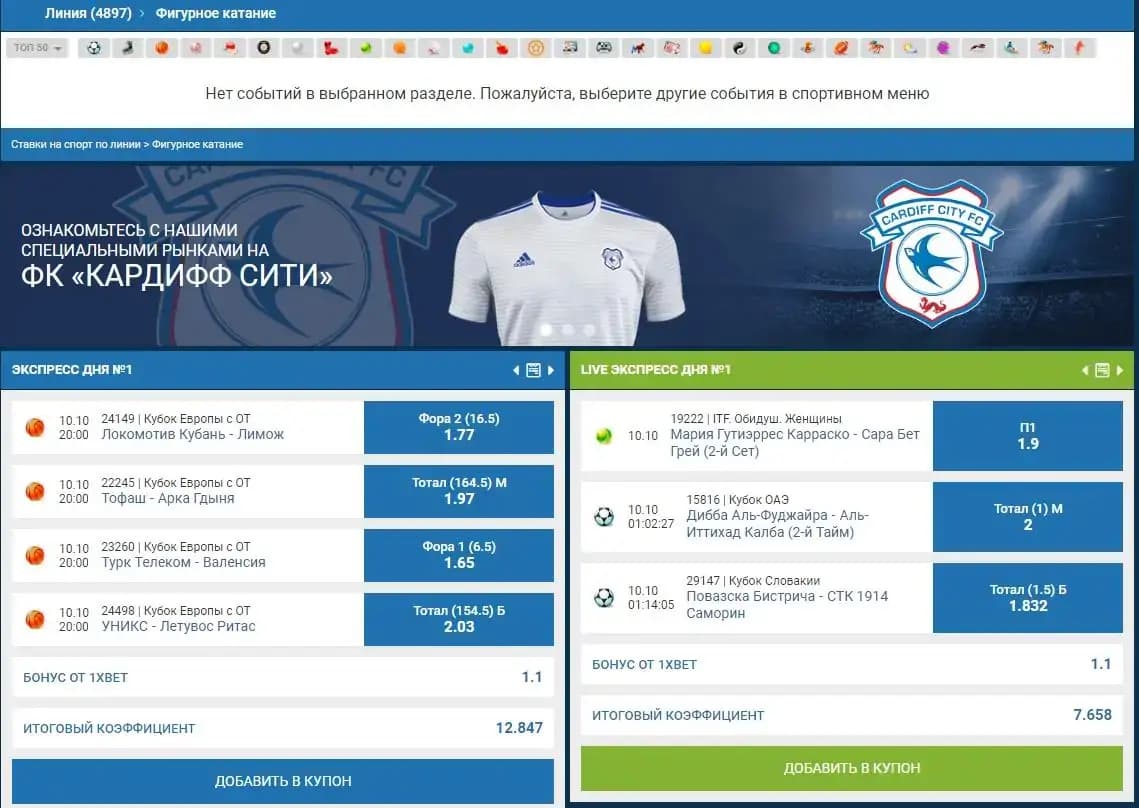Select the ice skate sport icon

point(128,48)
